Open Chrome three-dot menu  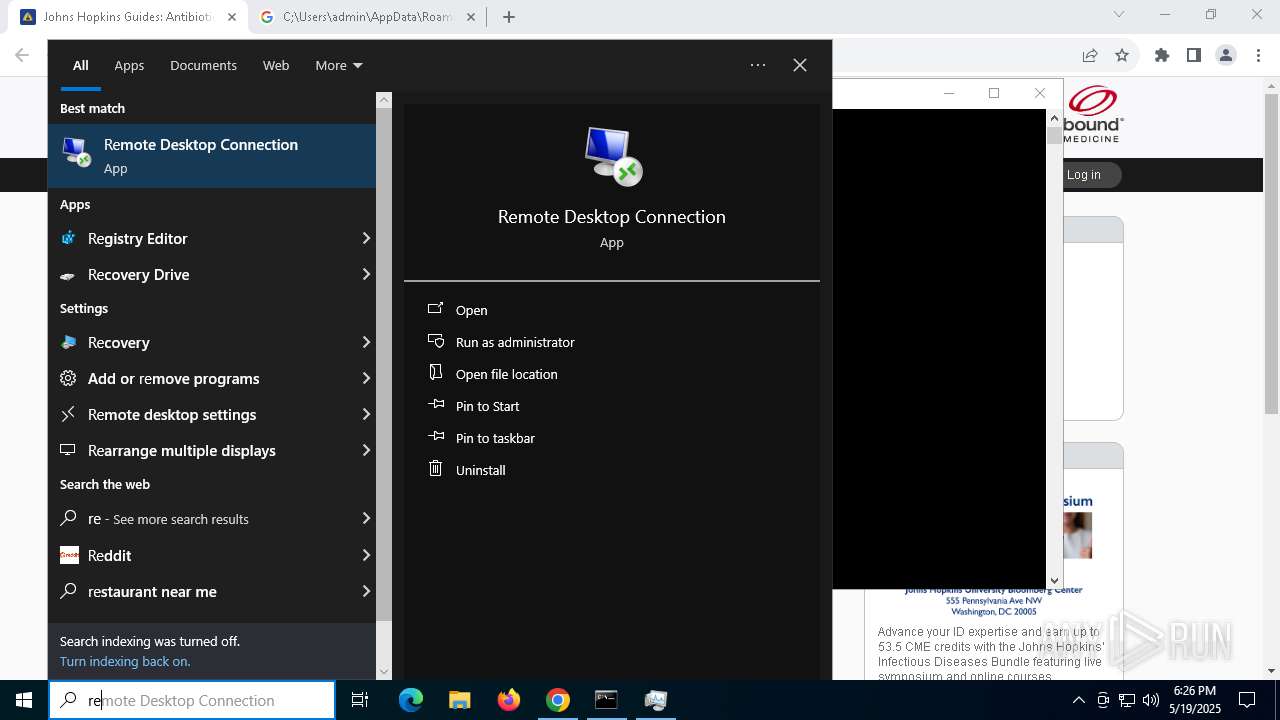1257,56
